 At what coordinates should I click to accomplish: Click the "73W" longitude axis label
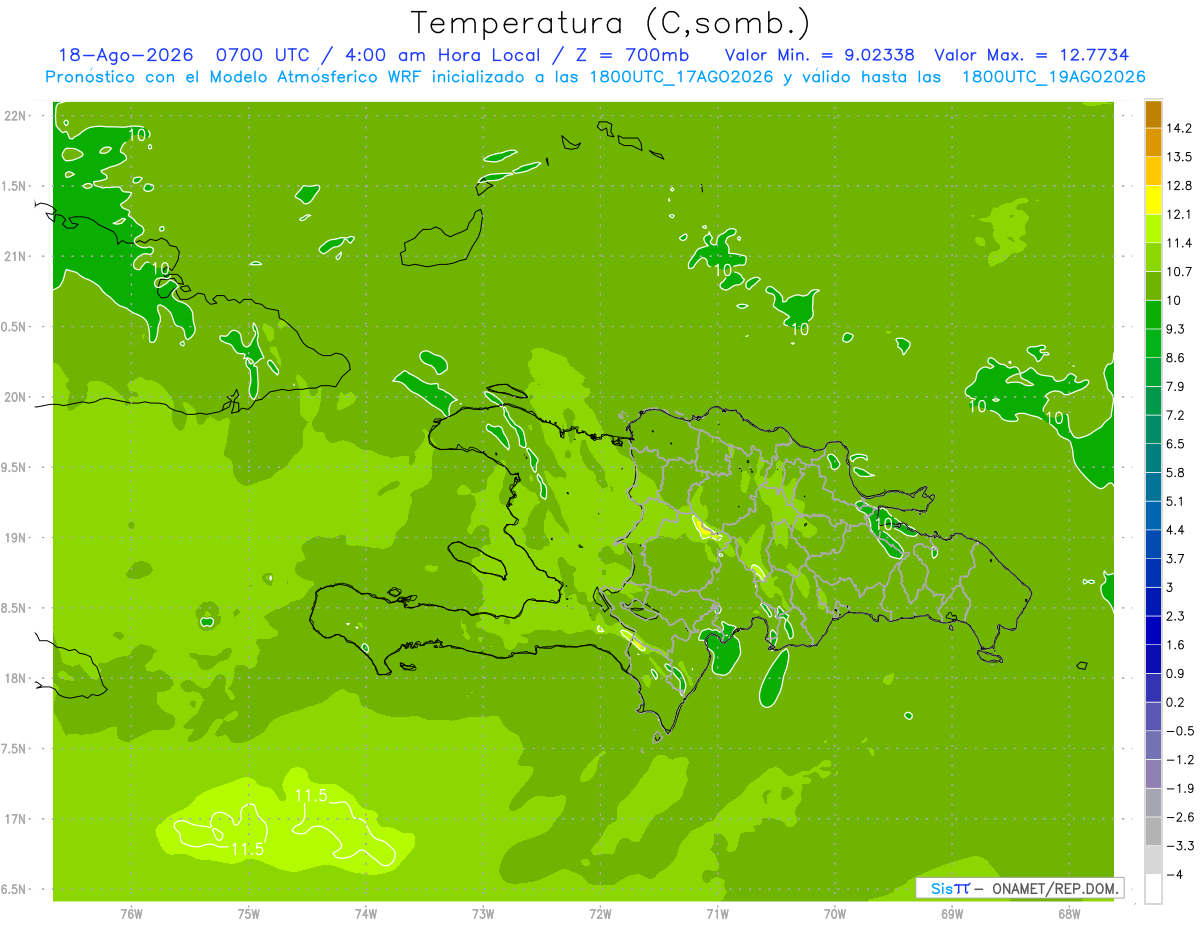click(483, 915)
